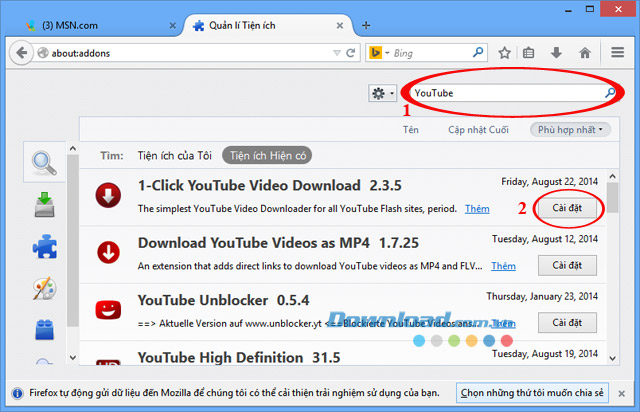Viewport: 640px width, 412px height.
Task: Open Thêm link for 1-Click YouTube Video Download
Action: pos(477,209)
